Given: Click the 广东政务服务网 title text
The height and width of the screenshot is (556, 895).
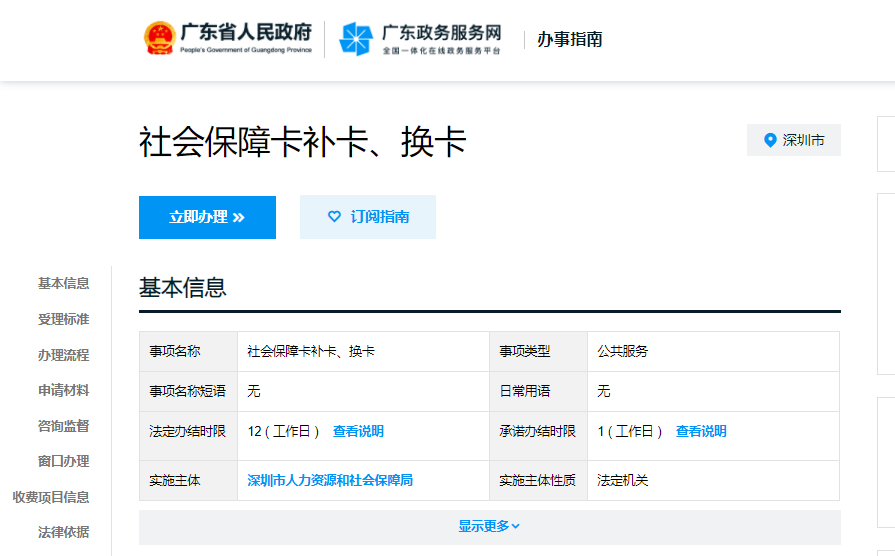Looking at the screenshot, I should point(441,33).
